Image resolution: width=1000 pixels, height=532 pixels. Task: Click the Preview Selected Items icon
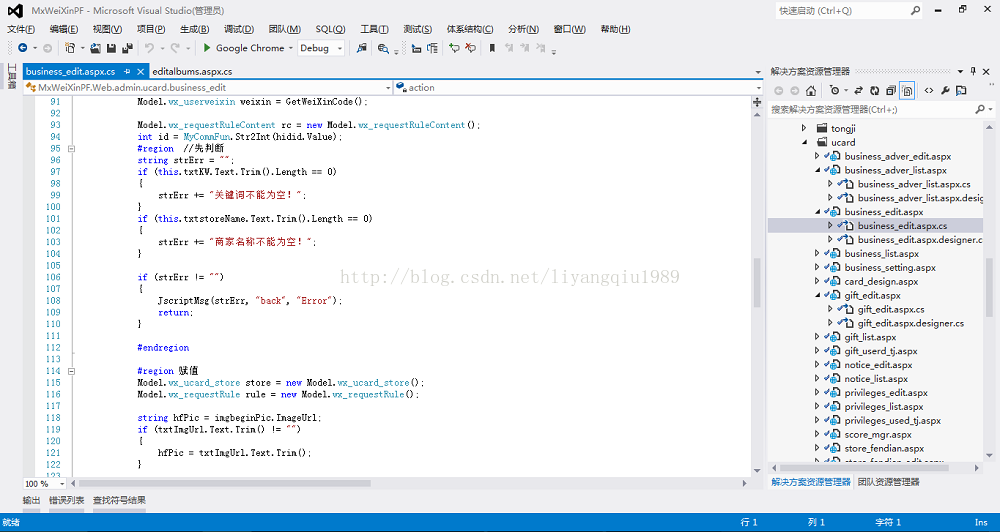[x=962, y=91]
